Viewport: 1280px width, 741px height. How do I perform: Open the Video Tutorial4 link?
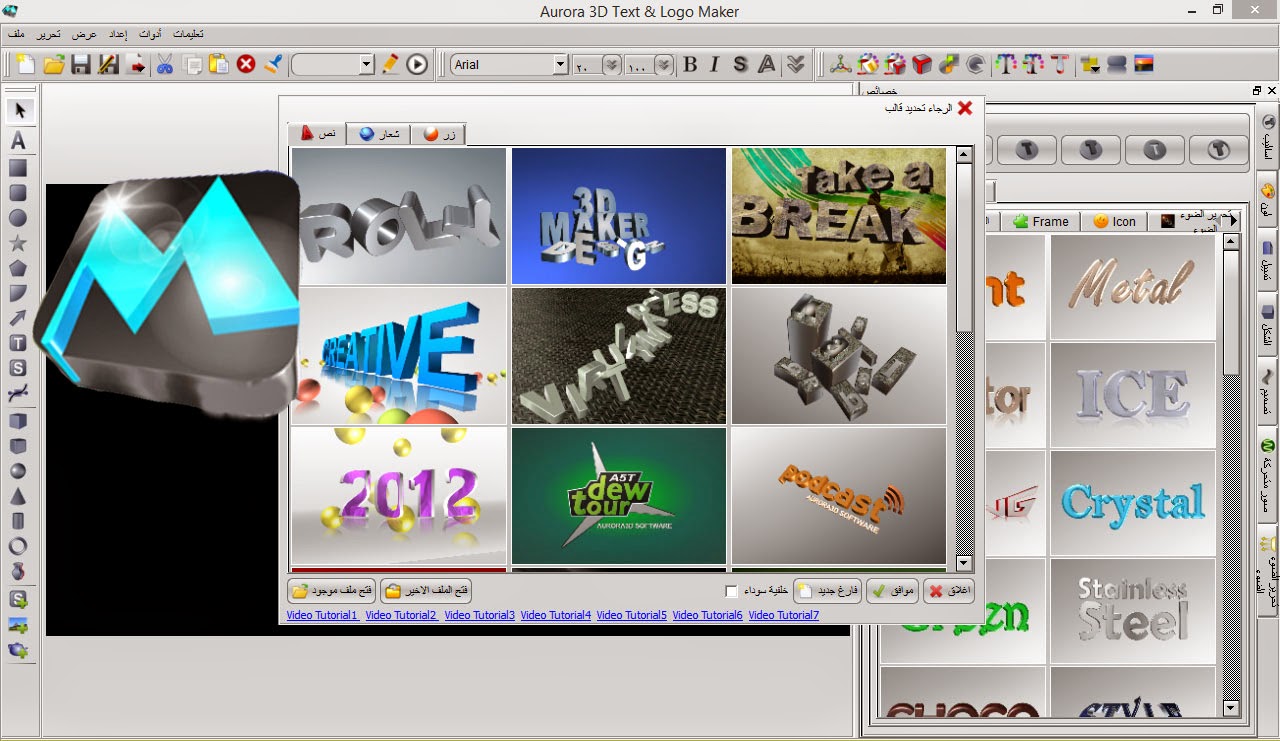(556, 615)
